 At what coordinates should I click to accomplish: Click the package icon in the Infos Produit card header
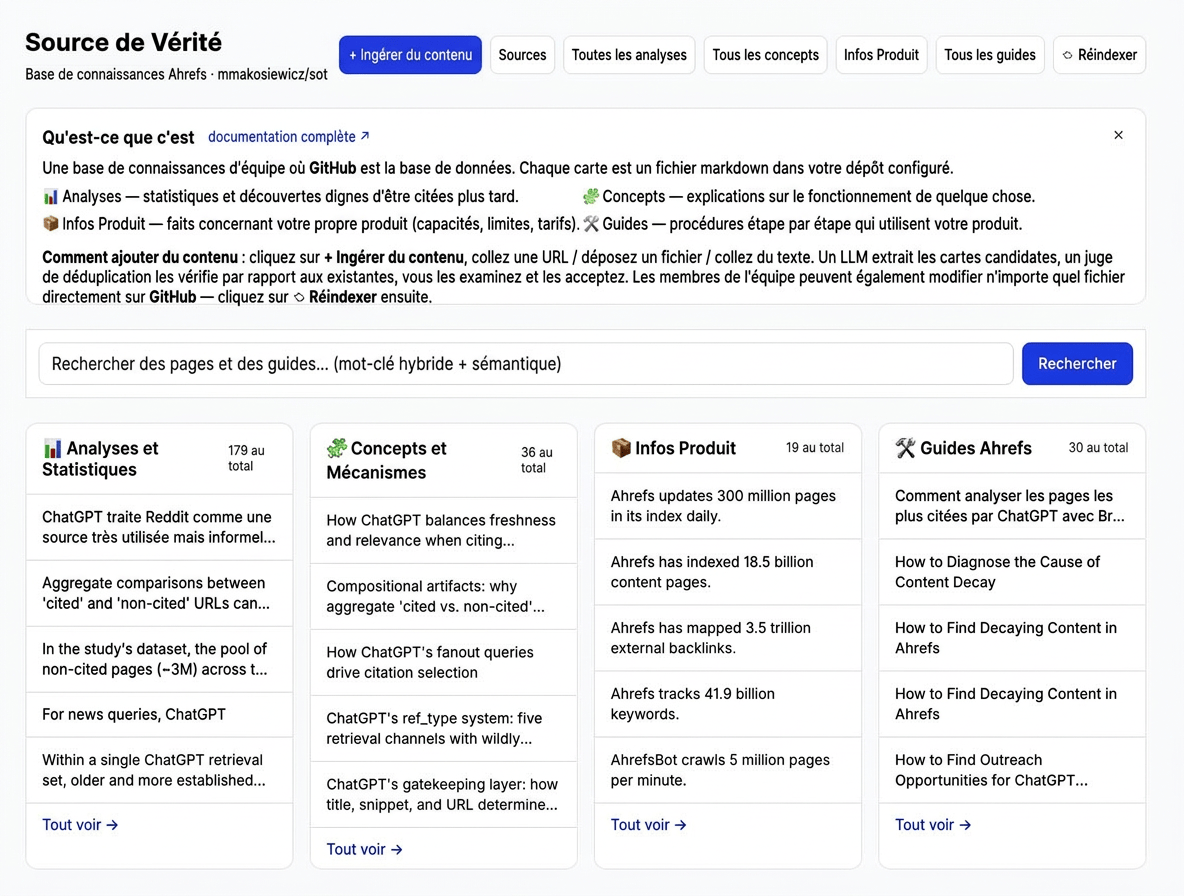pos(621,448)
